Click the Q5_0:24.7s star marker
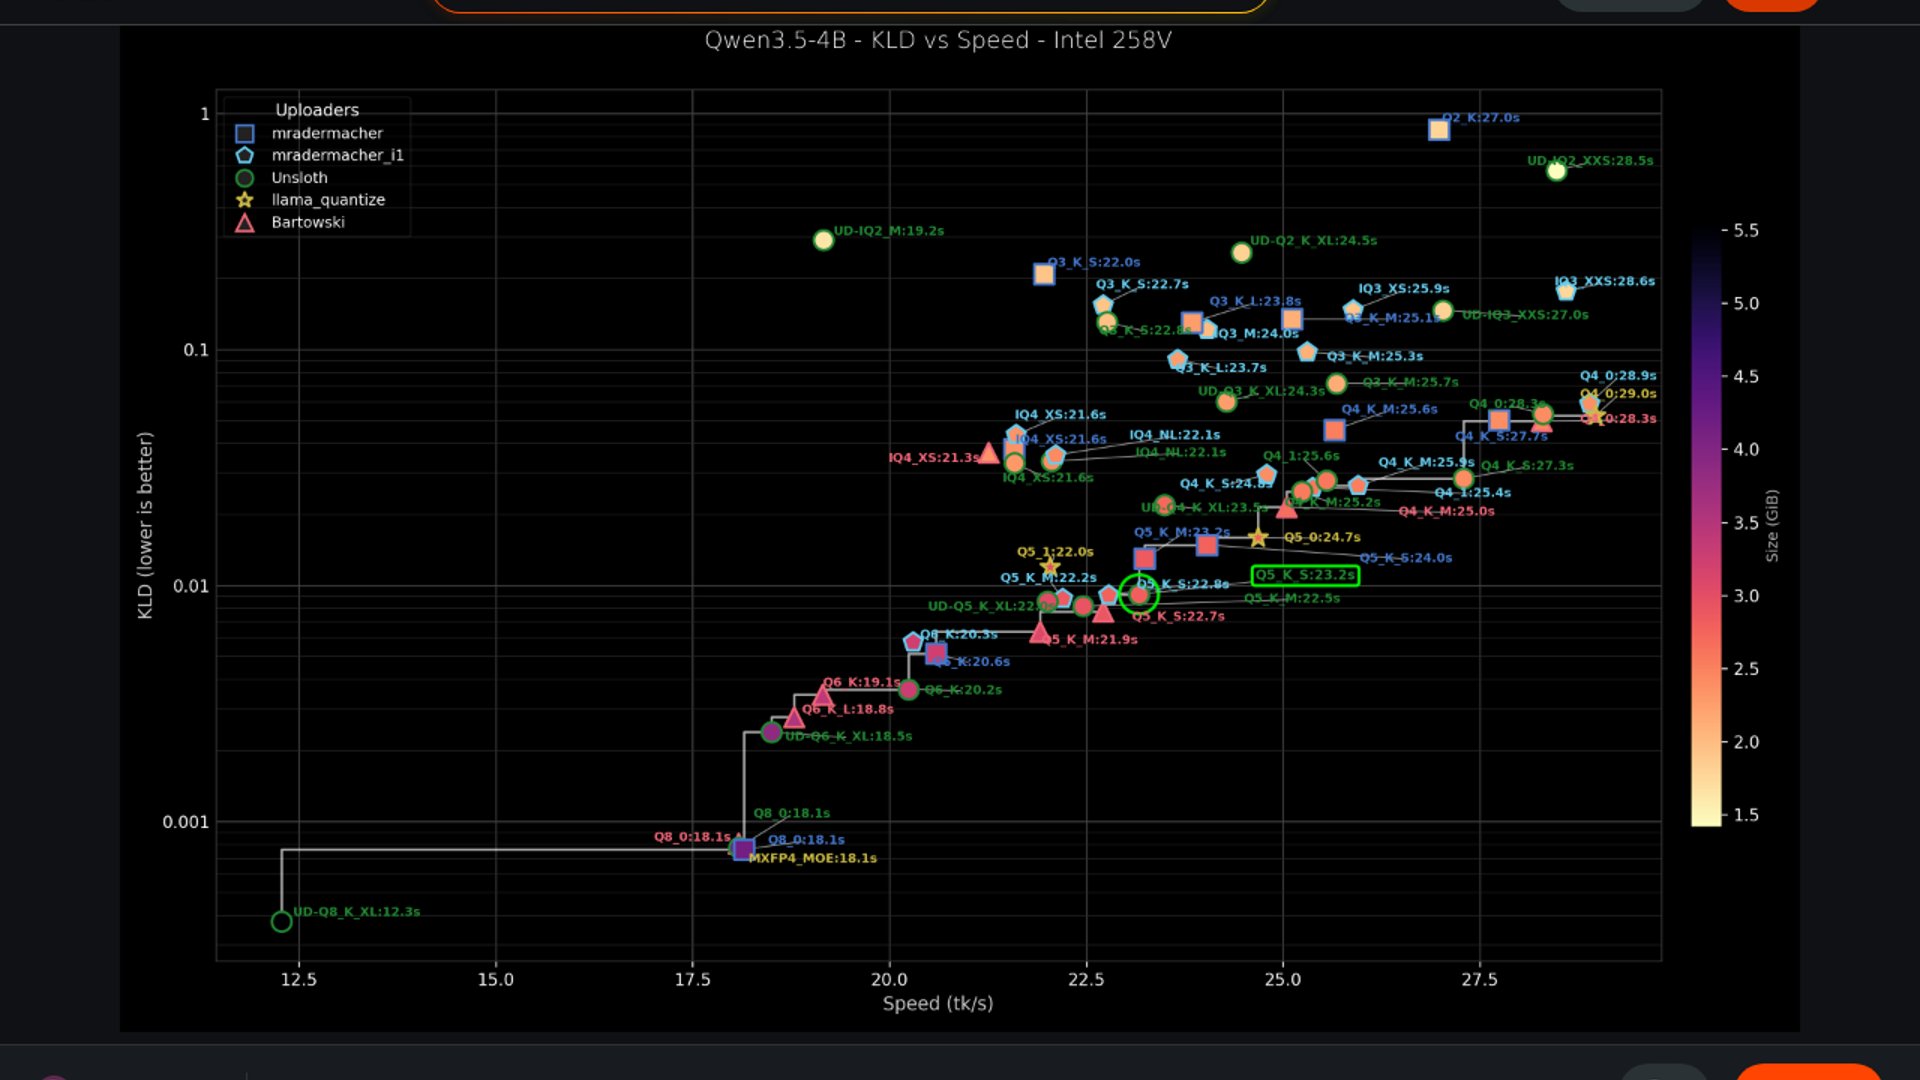The image size is (1920, 1080). point(1258,538)
